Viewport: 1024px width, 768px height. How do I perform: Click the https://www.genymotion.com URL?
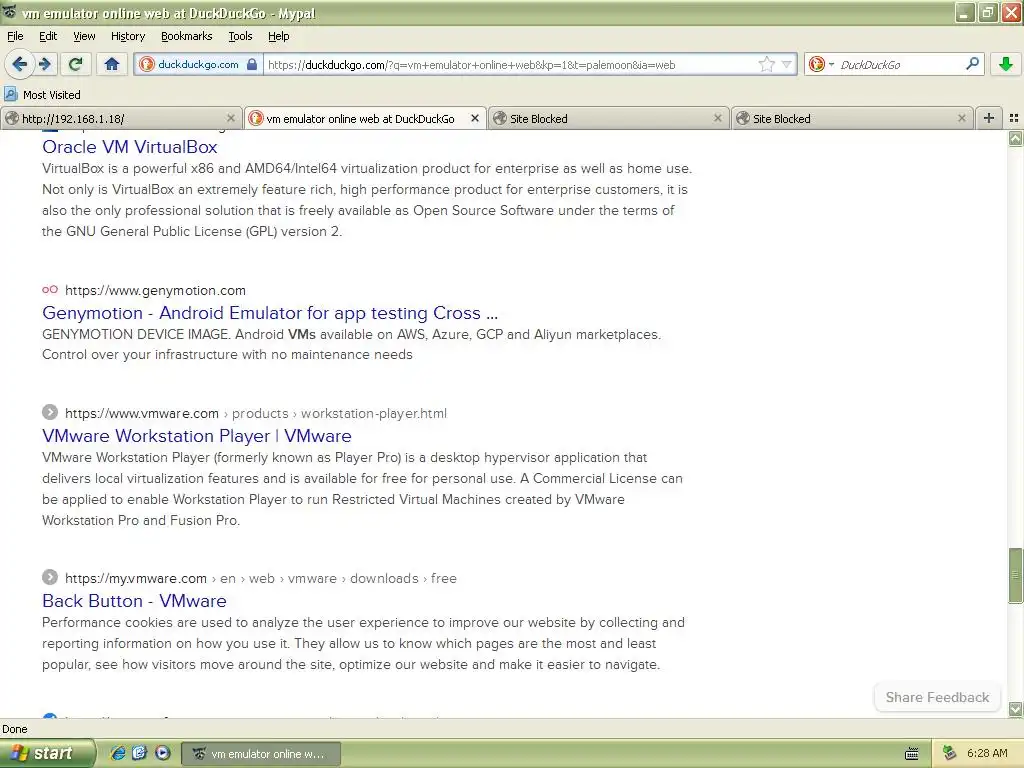click(155, 291)
